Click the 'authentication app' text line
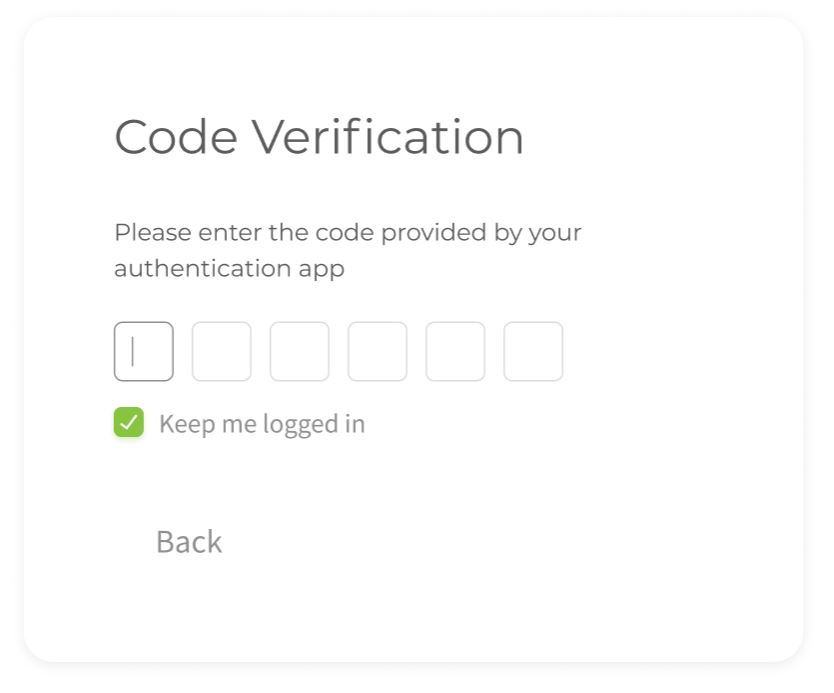Screen dimensions: 834x693 click(229, 269)
